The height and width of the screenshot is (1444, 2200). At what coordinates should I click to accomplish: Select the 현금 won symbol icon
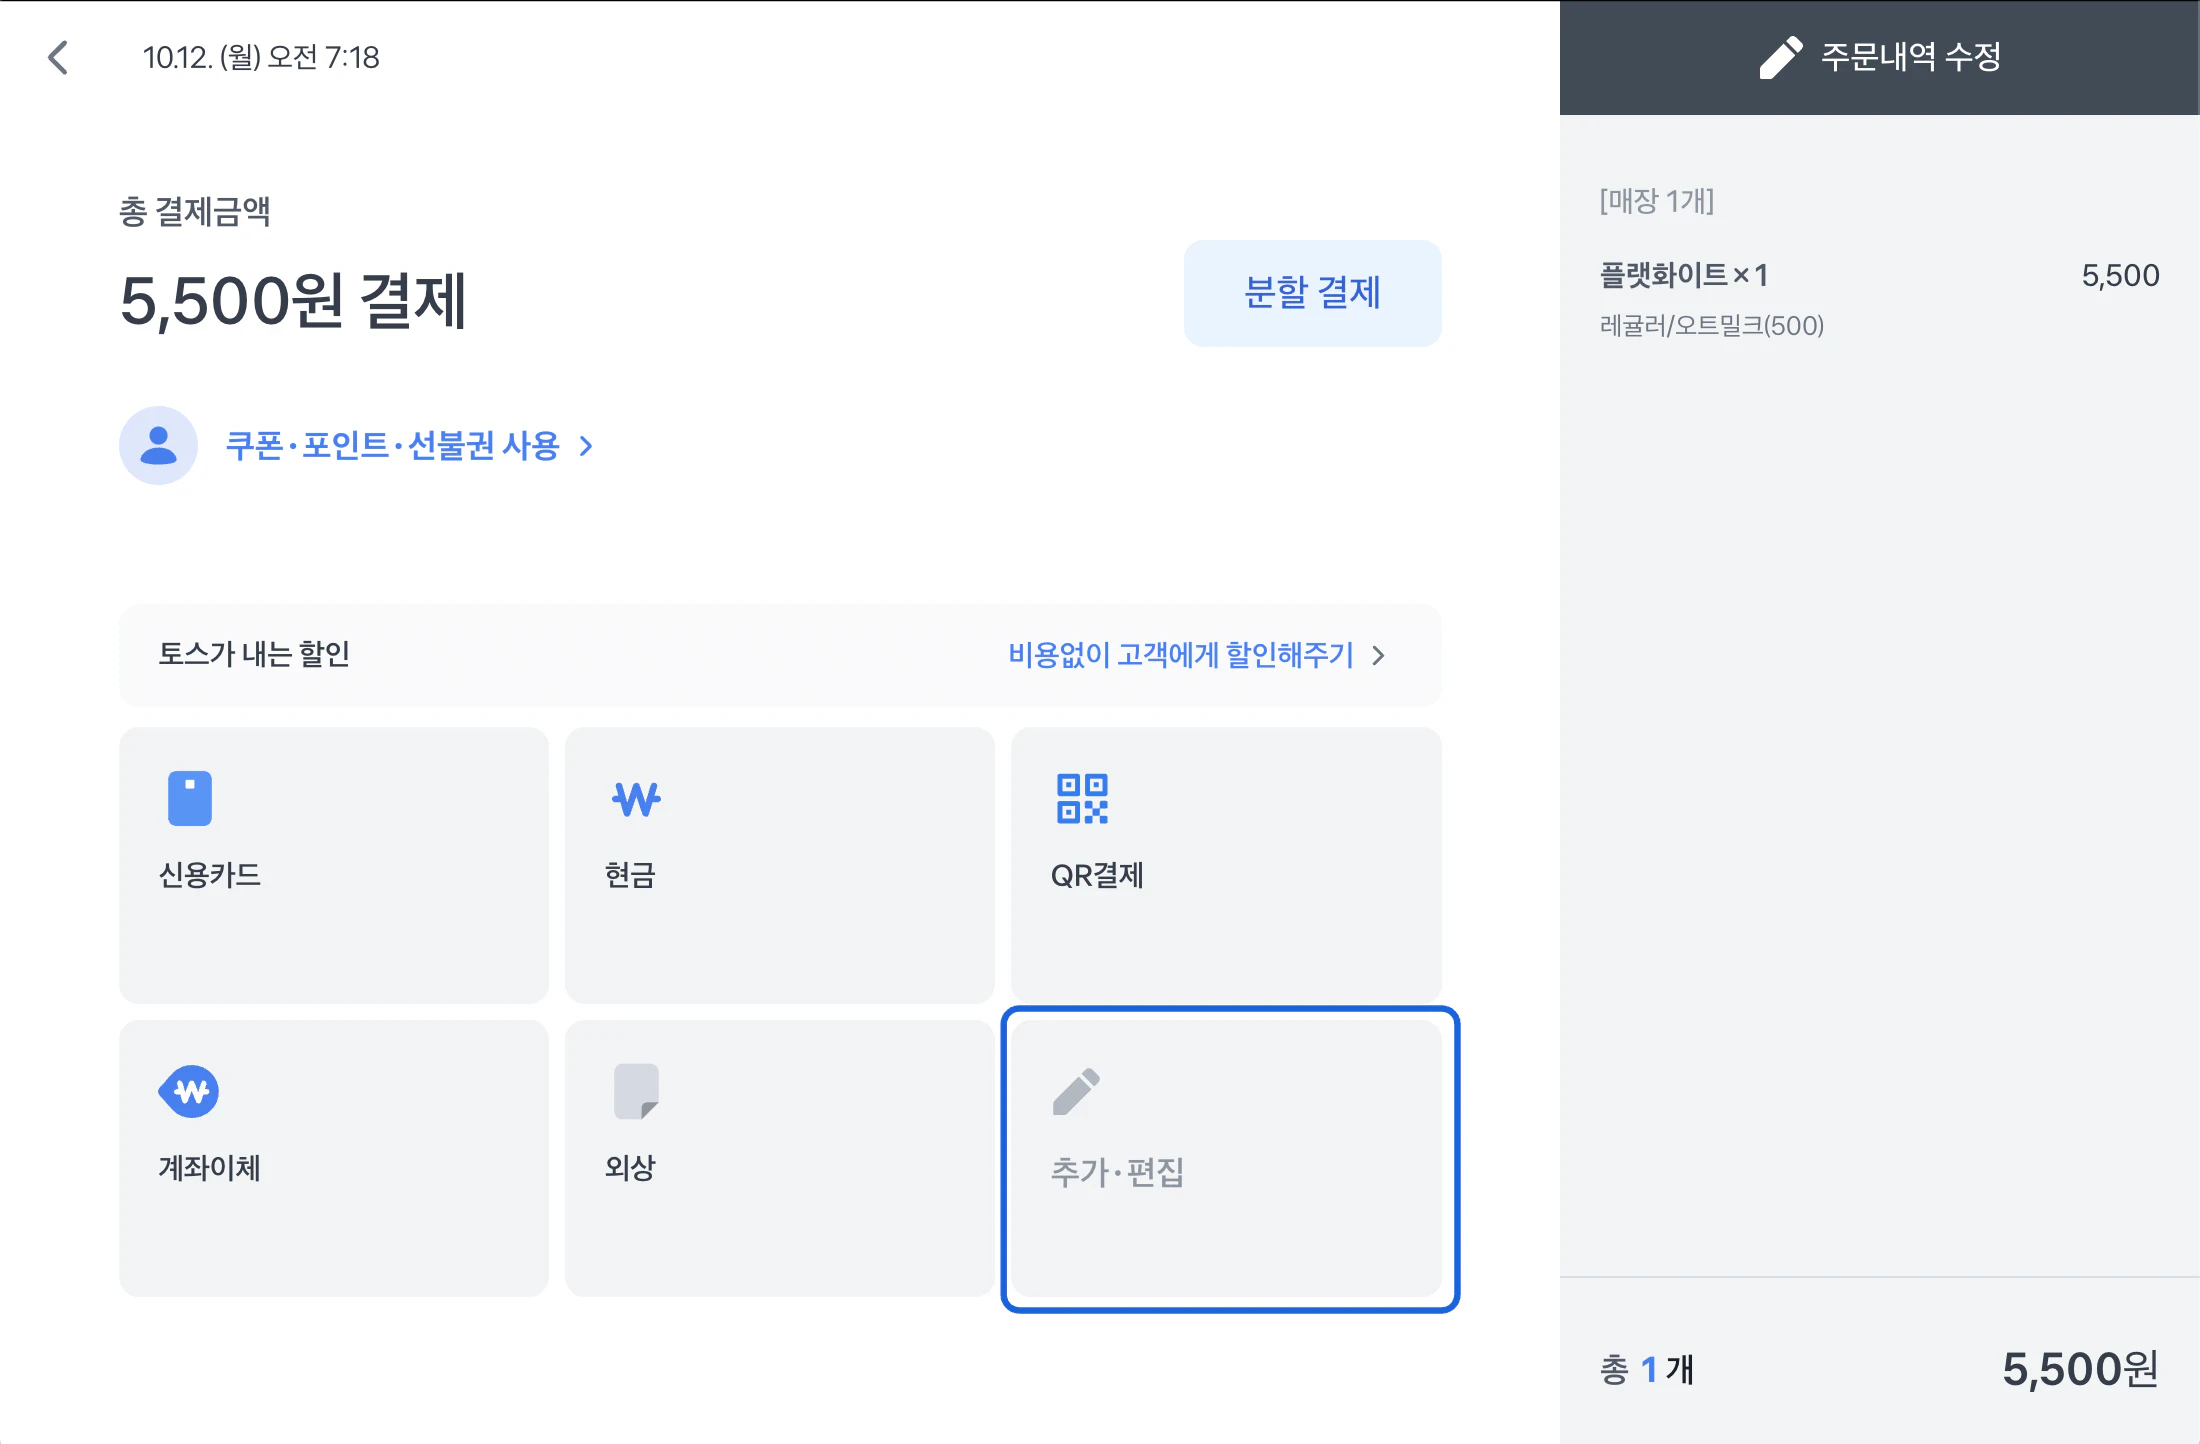coord(636,799)
